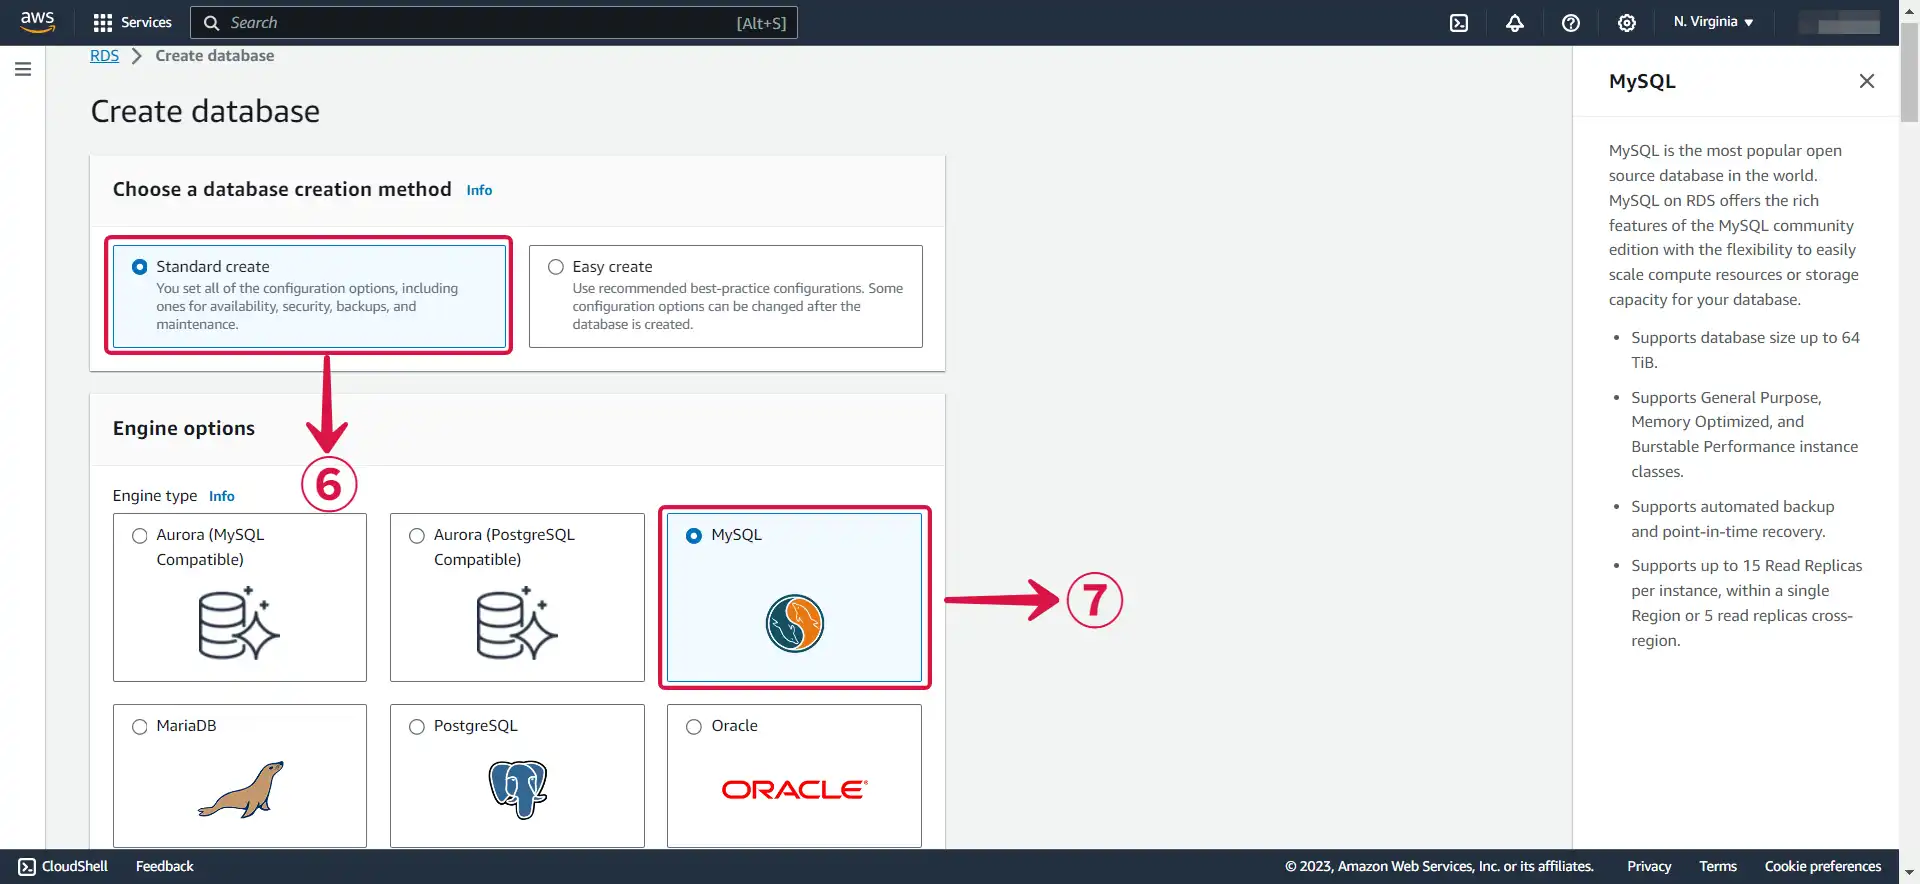Select MariaDB engine radio button

pos(140,727)
